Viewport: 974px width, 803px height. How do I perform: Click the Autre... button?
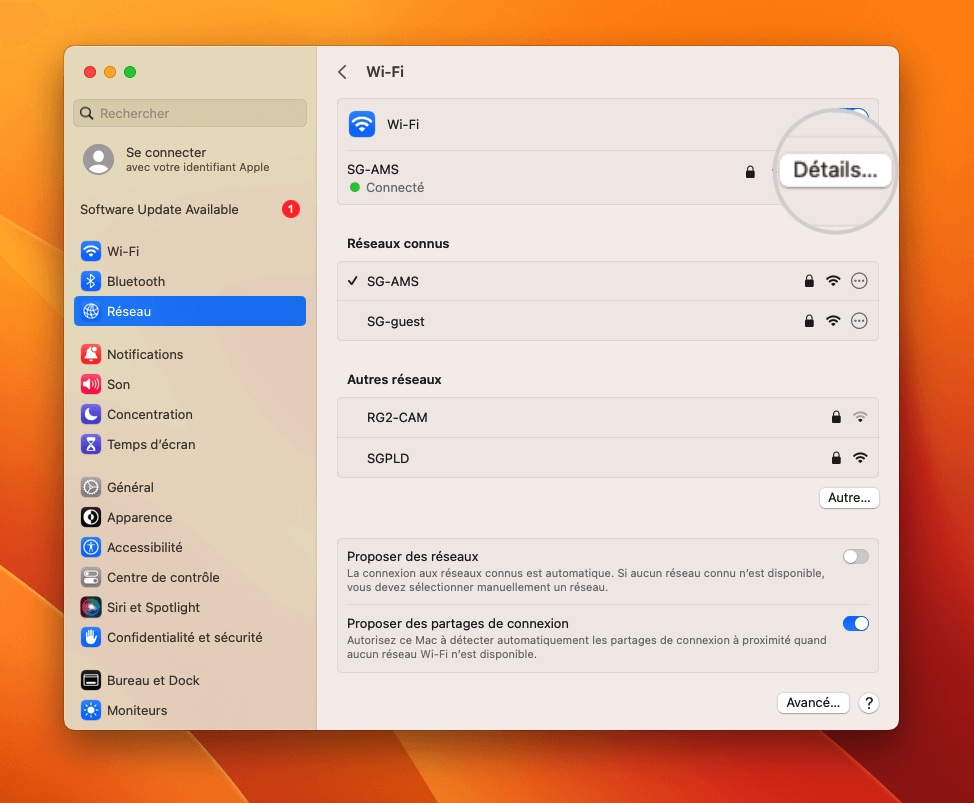[849, 497]
